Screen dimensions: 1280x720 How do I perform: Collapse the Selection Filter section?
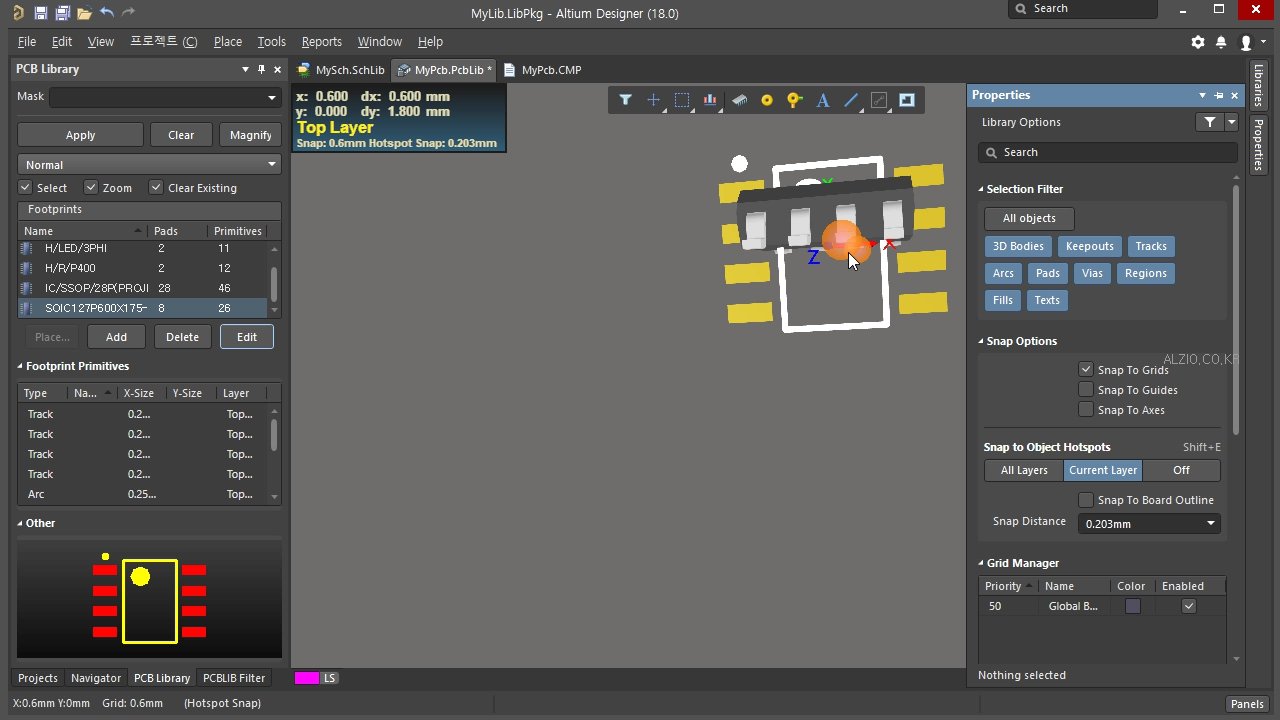tap(981, 189)
